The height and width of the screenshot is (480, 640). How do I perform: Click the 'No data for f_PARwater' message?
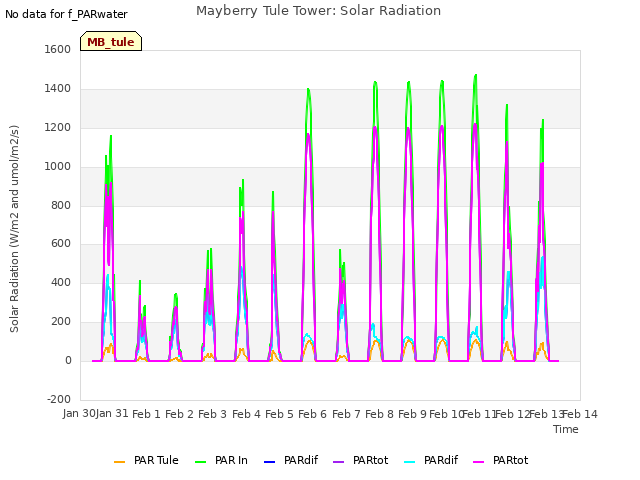[x=66, y=14]
